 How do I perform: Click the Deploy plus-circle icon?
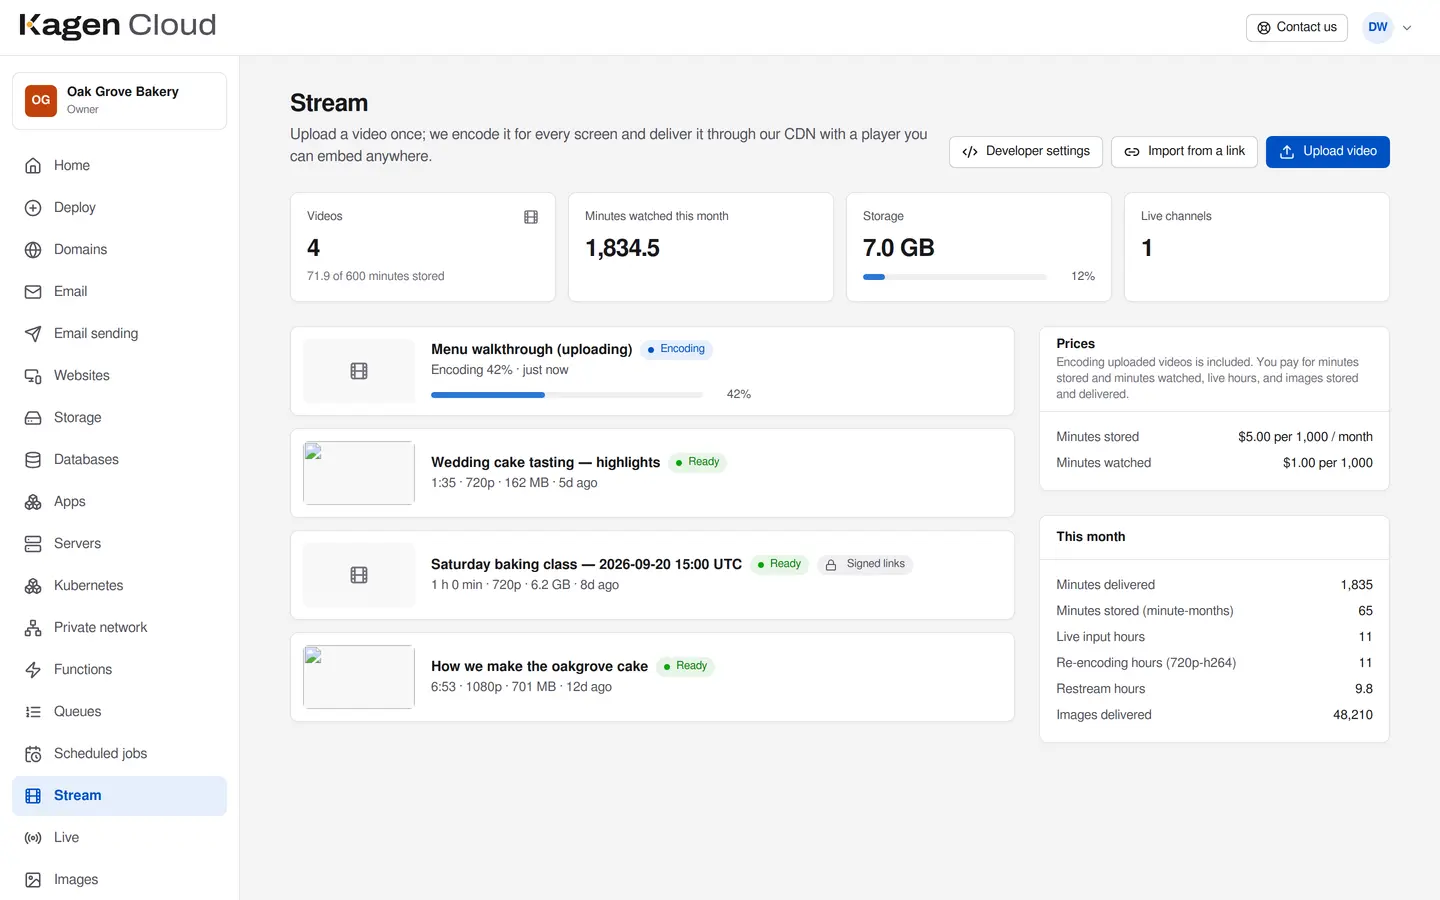pos(33,208)
